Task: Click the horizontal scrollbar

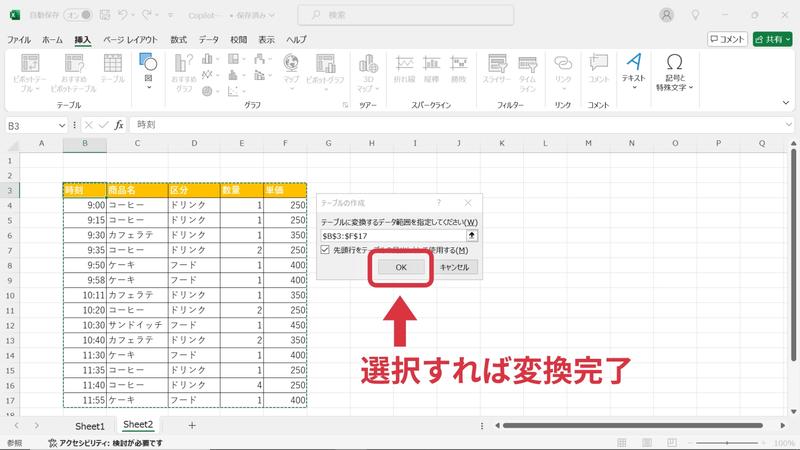Action: pos(633,425)
